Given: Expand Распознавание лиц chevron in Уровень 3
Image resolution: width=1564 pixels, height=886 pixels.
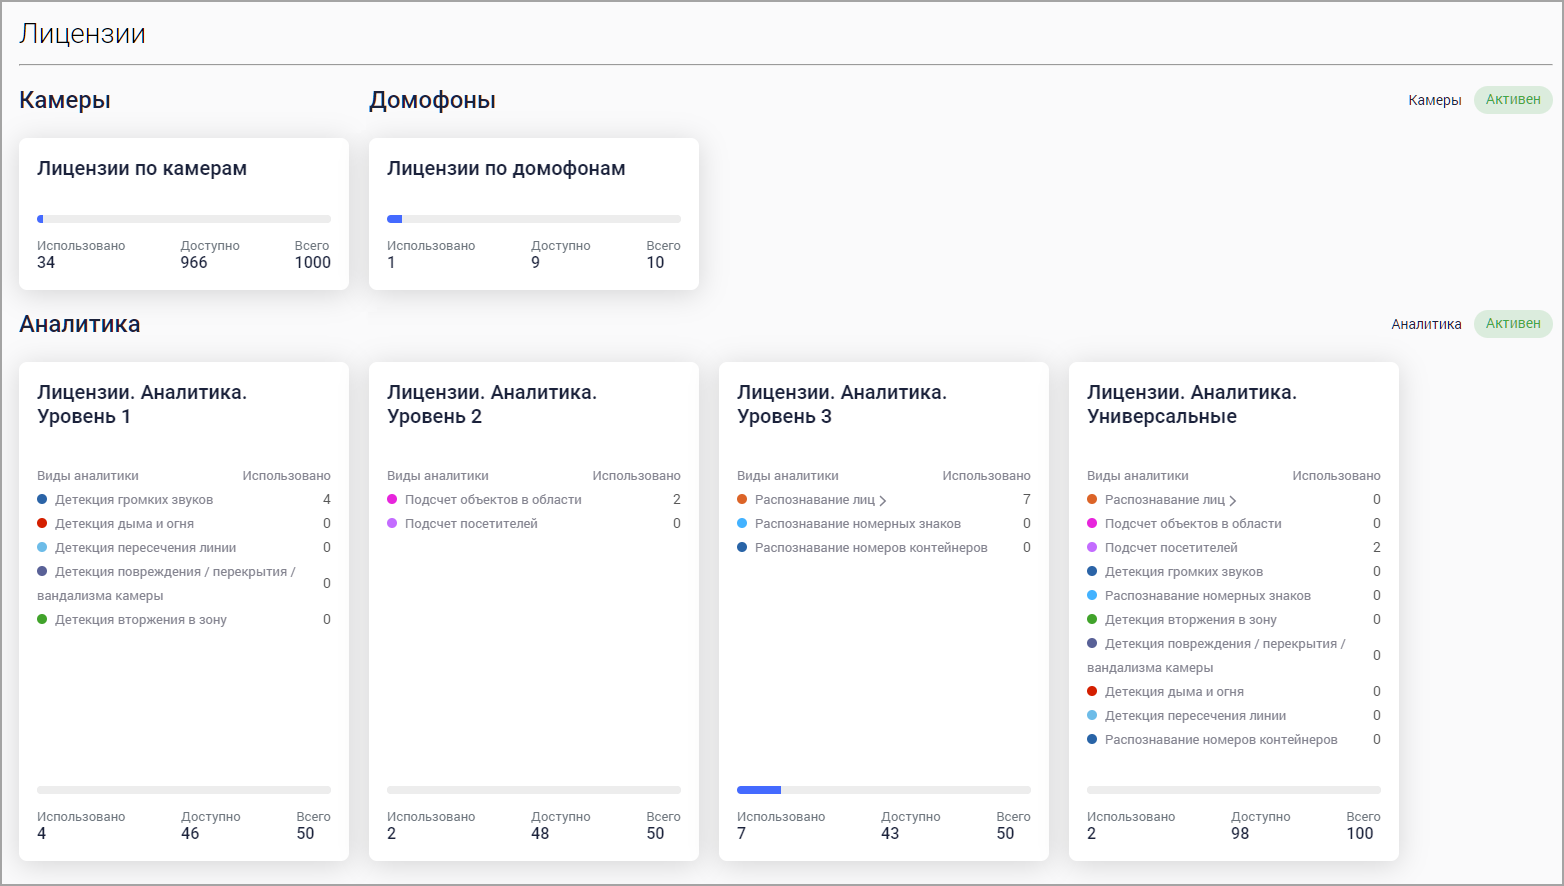Looking at the screenshot, I should point(883,501).
